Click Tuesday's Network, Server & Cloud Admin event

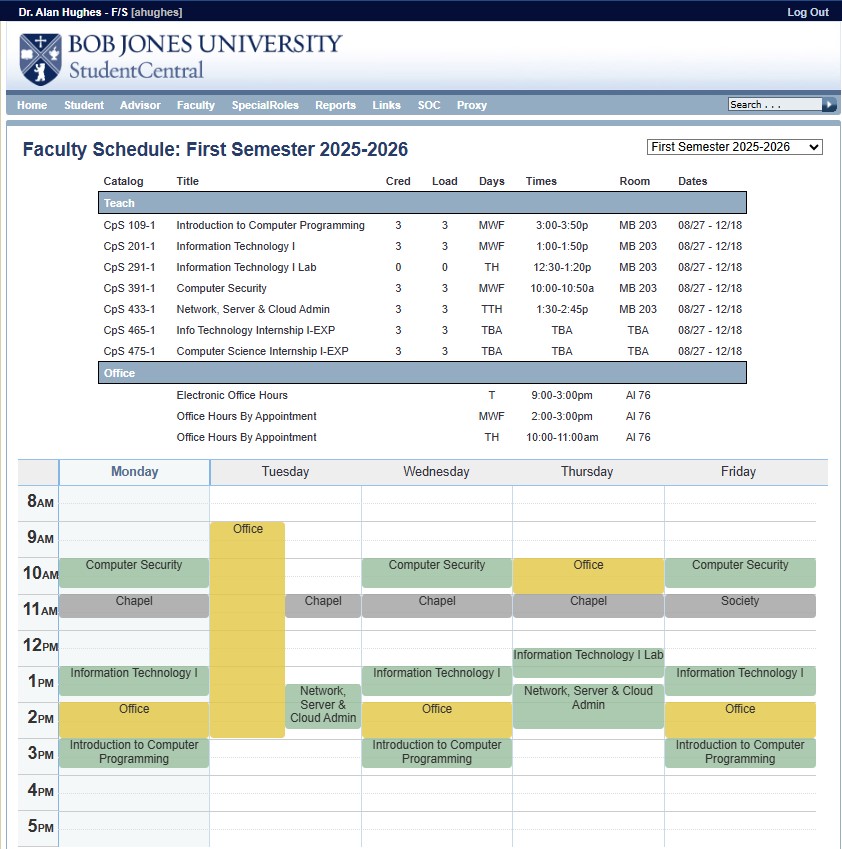(323, 705)
